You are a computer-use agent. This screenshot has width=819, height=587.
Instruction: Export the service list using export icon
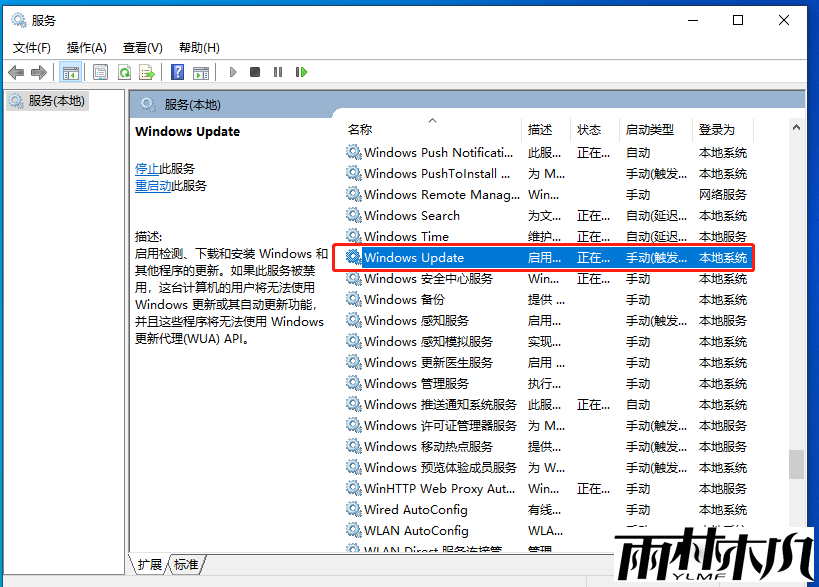147,71
